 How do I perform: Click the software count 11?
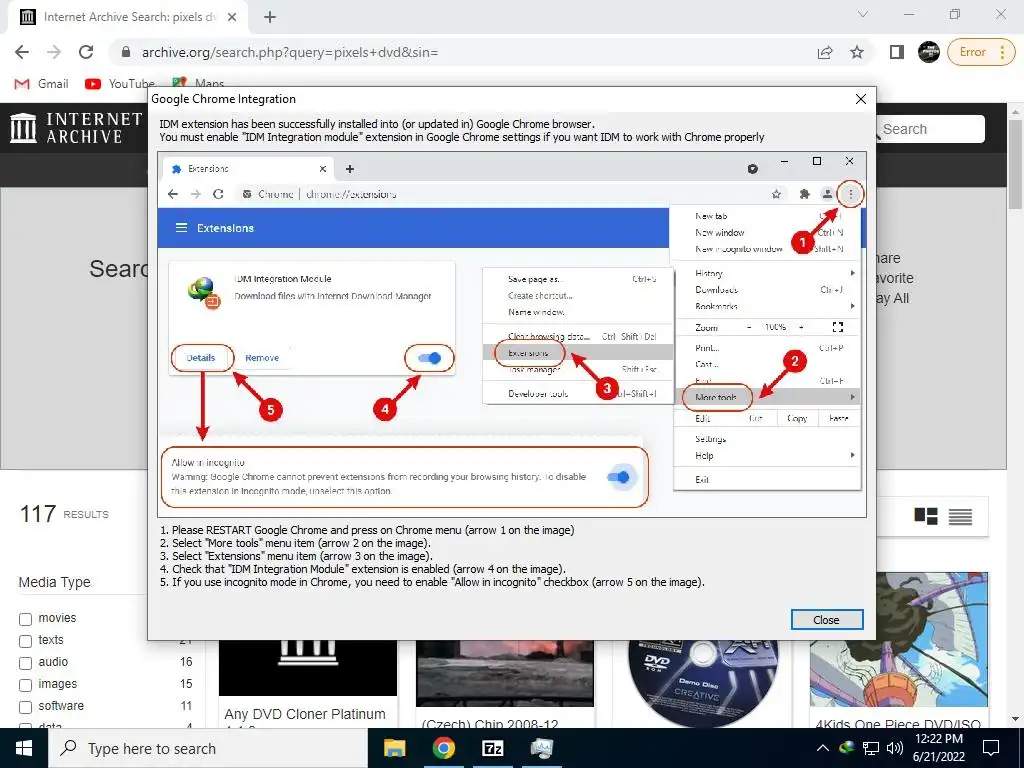(x=186, y=706)
